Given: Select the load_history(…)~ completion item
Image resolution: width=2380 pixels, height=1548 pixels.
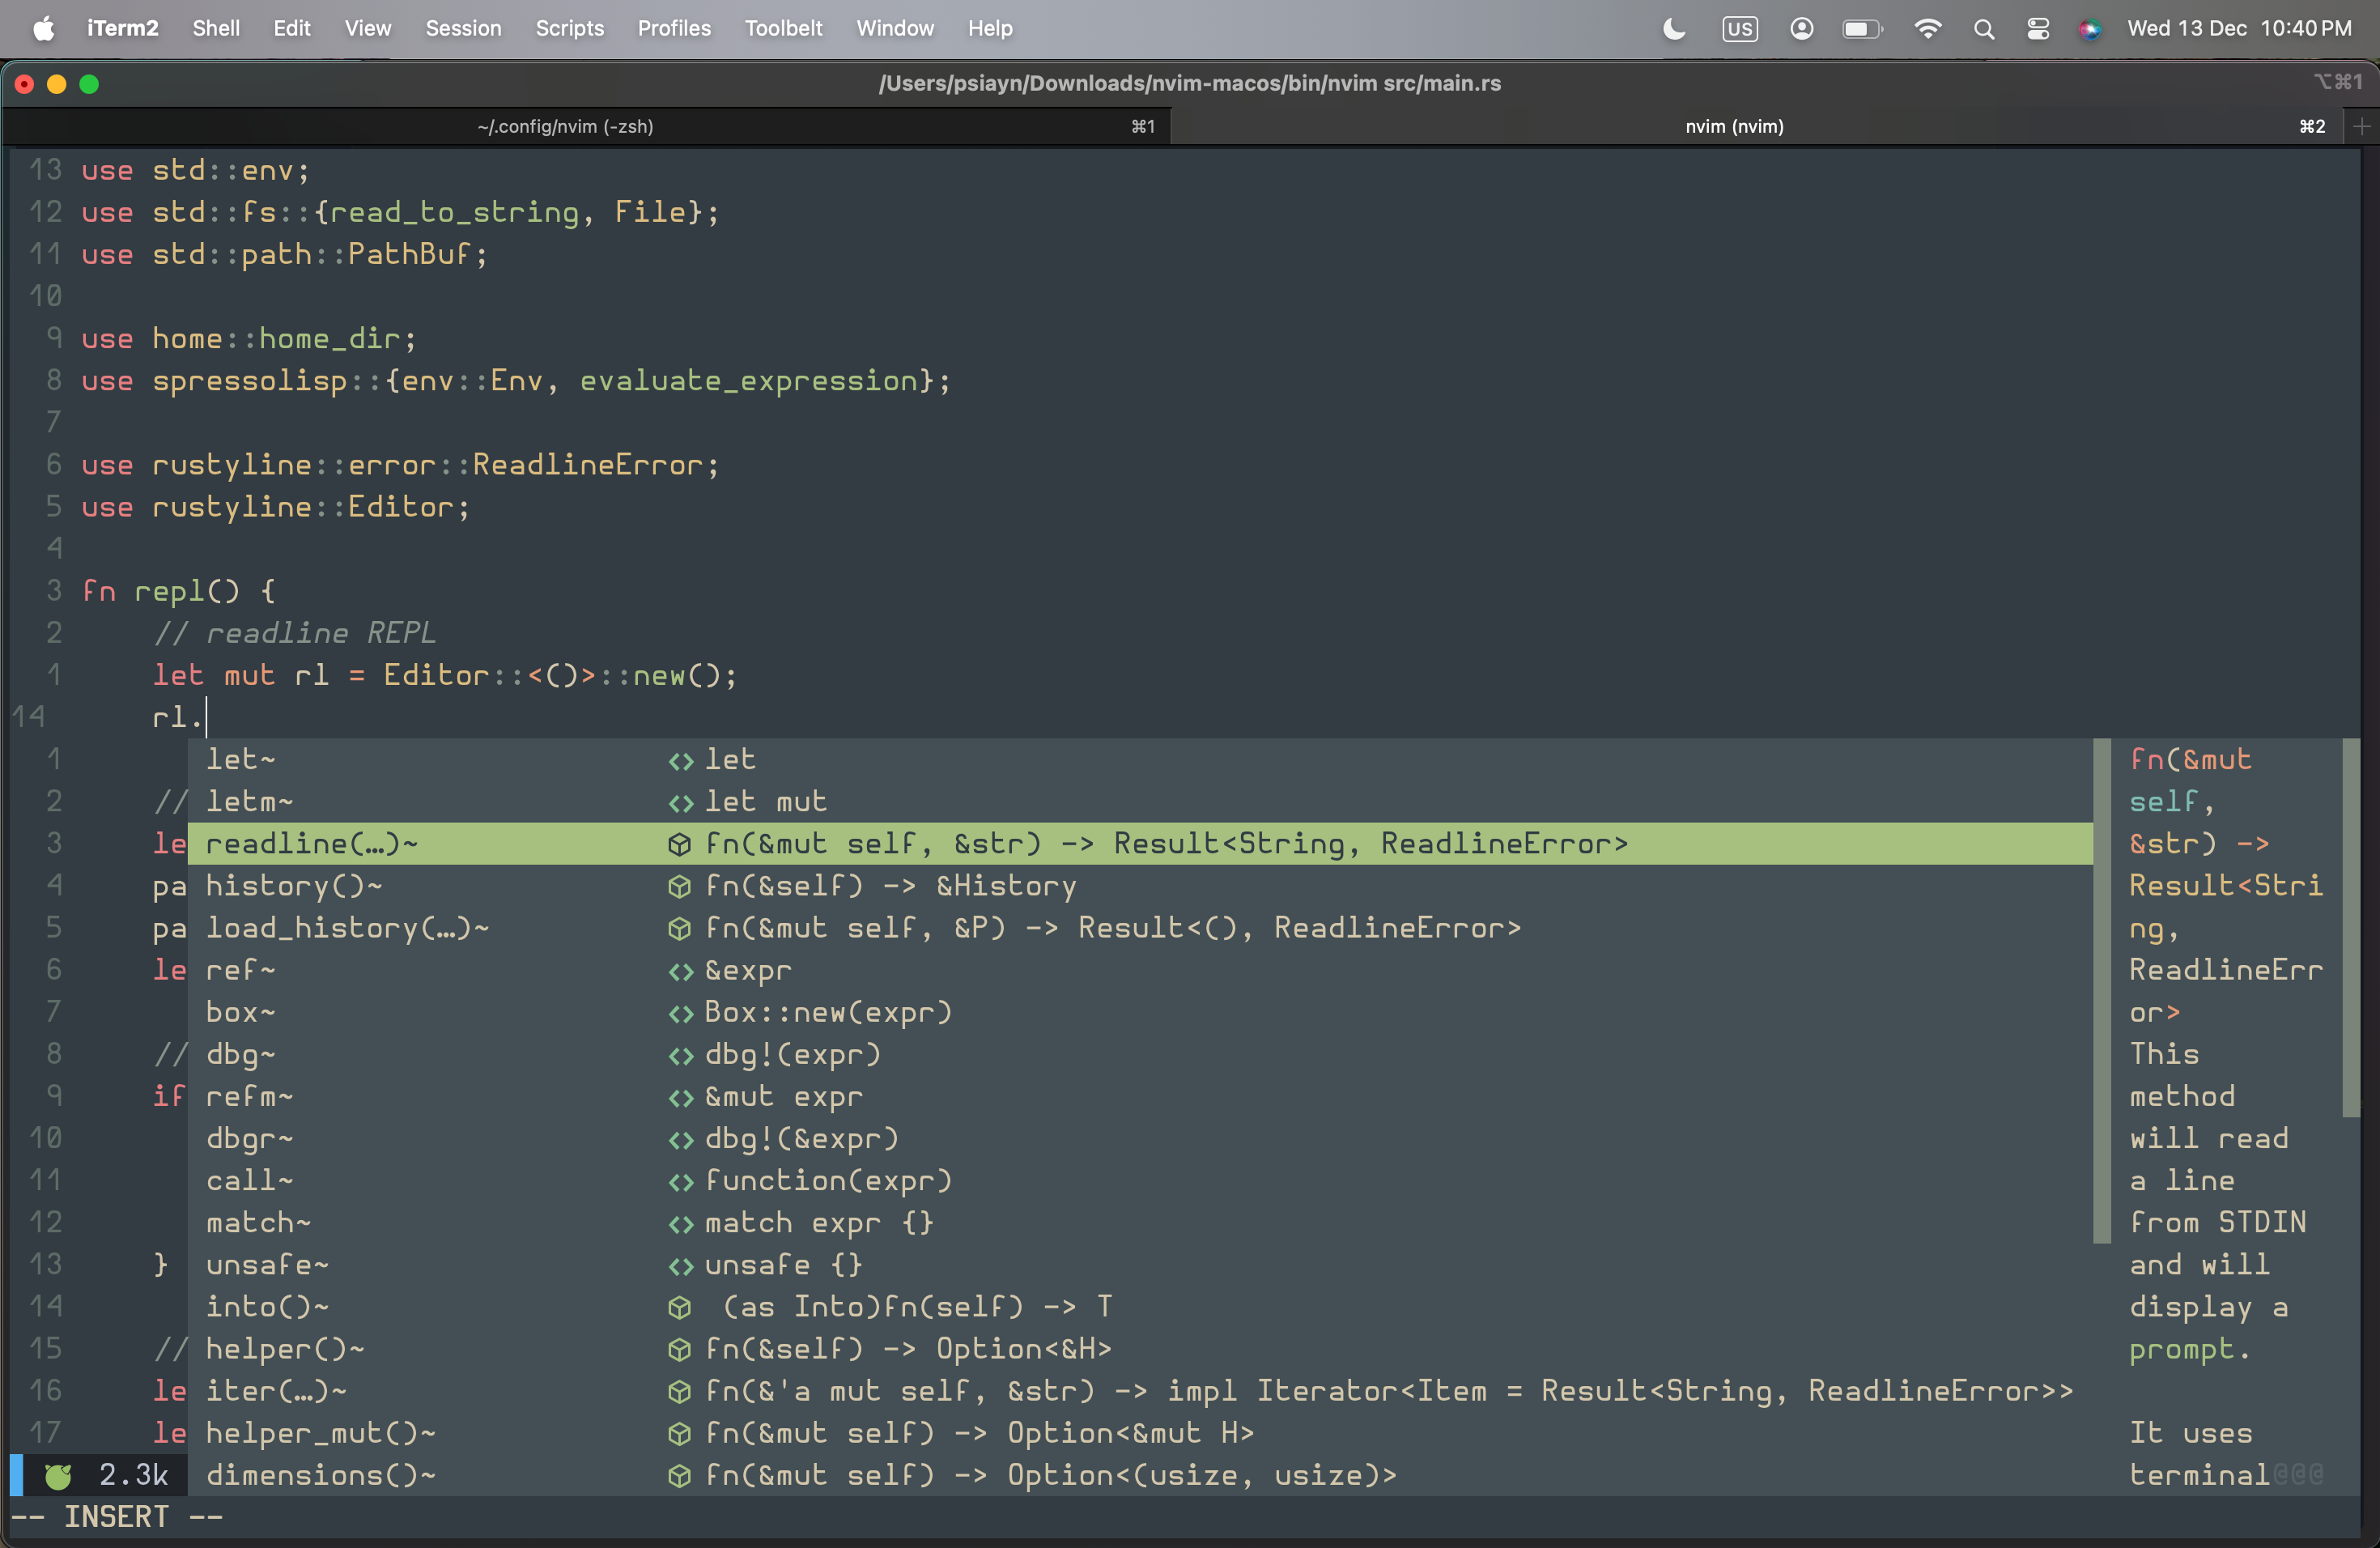Looking at the screenshot, I should click(1140, 927).
